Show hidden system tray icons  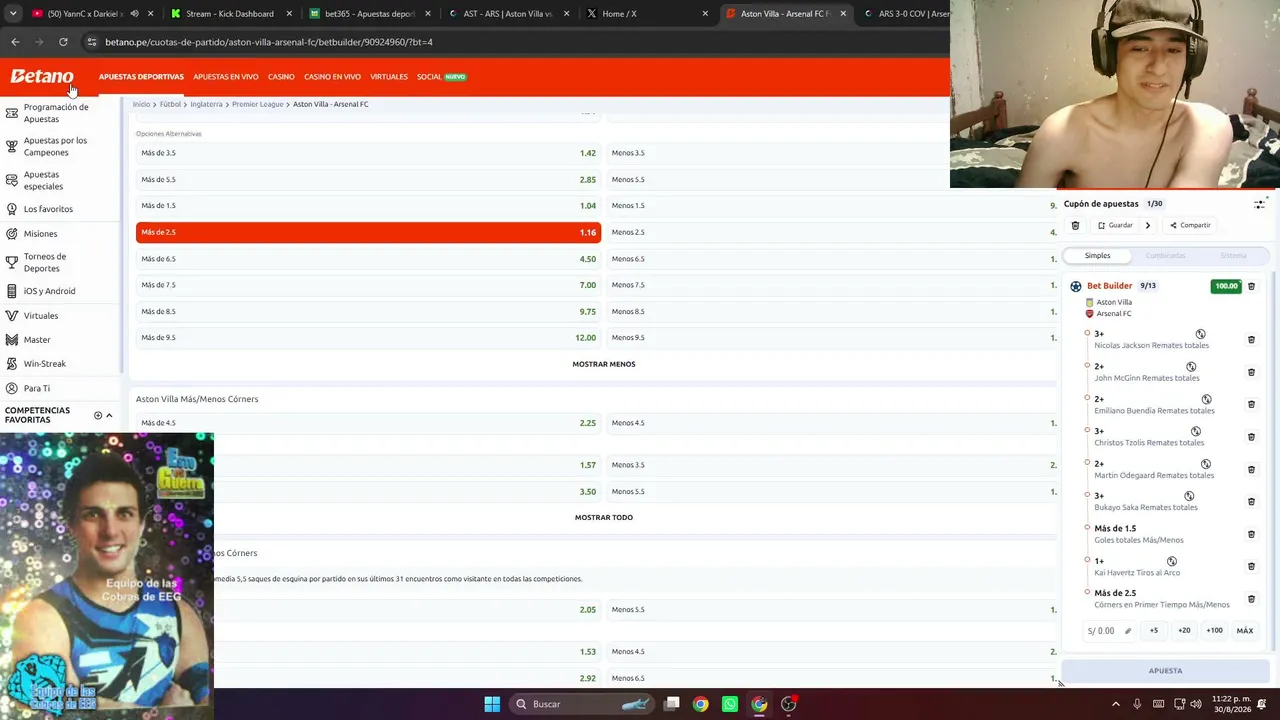(1116, 704)
